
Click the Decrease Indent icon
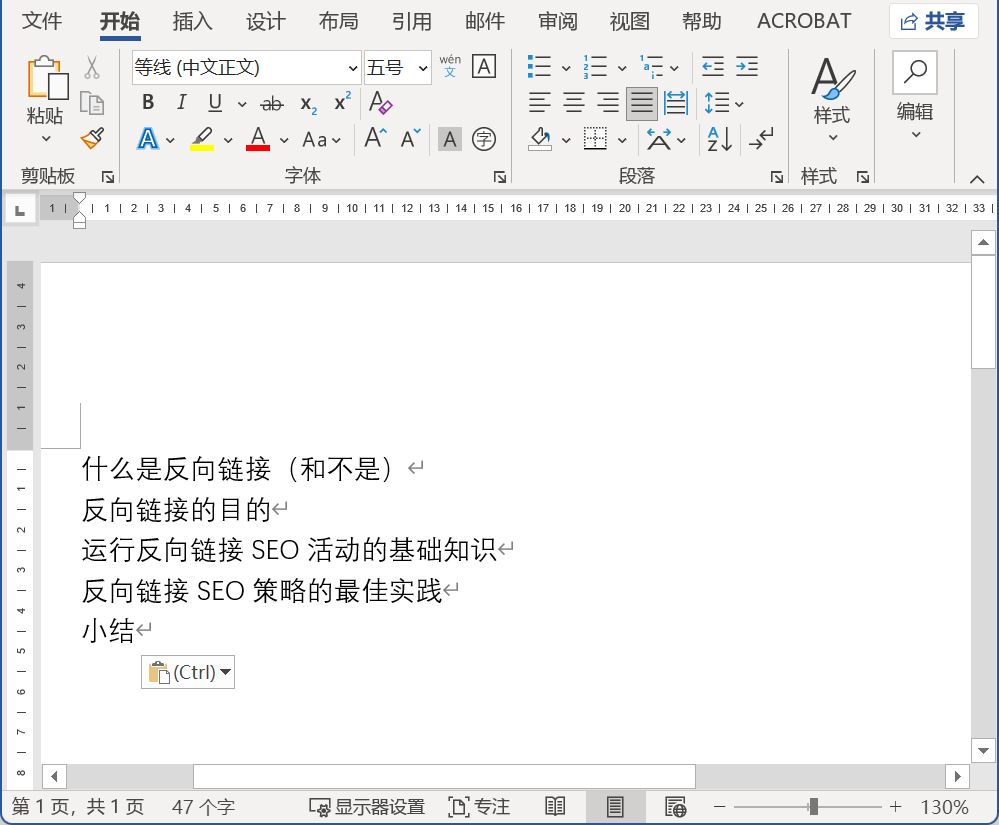tap(713, 68)
